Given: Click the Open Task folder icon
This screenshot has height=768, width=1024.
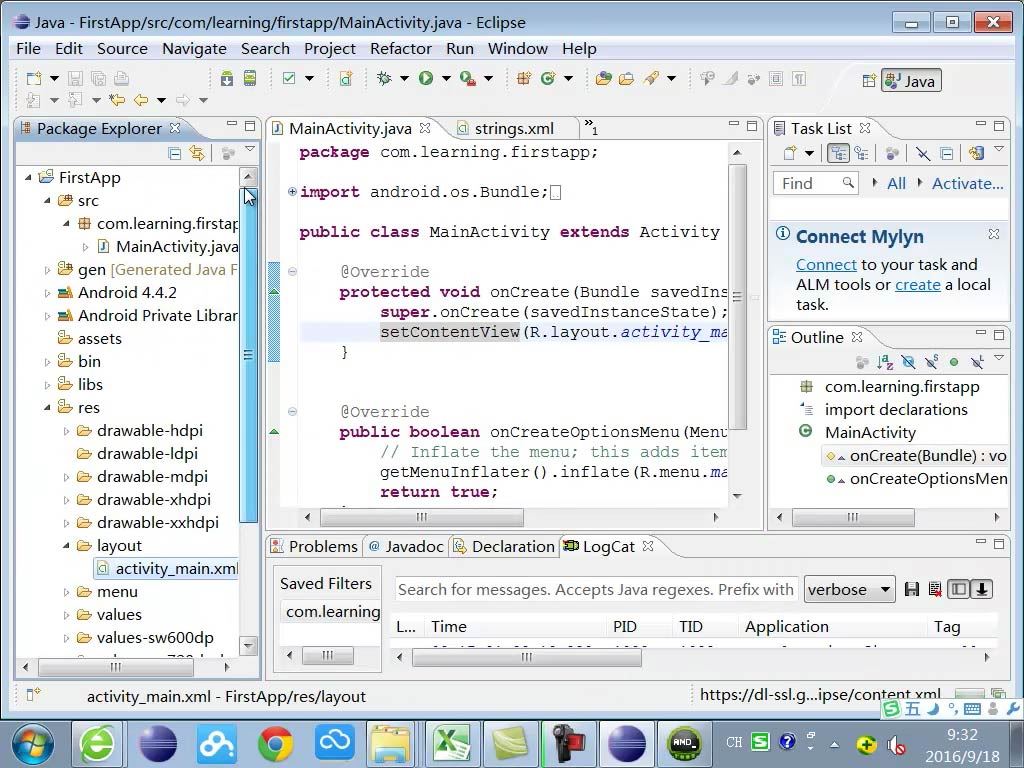Looking at the screenshot, I should [626, 79].
